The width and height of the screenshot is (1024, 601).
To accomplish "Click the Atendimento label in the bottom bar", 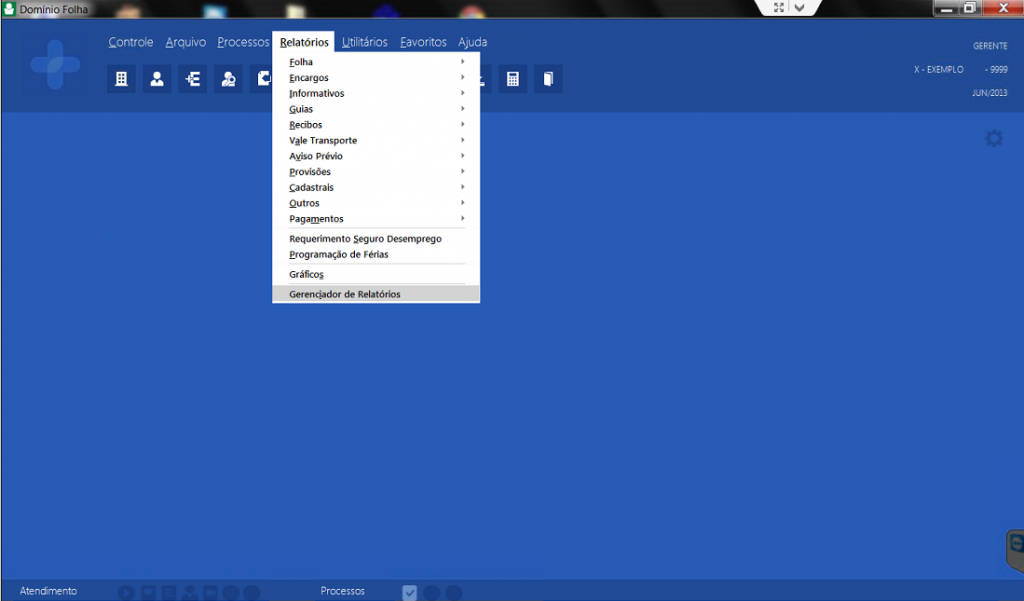I will pos(48,591).
